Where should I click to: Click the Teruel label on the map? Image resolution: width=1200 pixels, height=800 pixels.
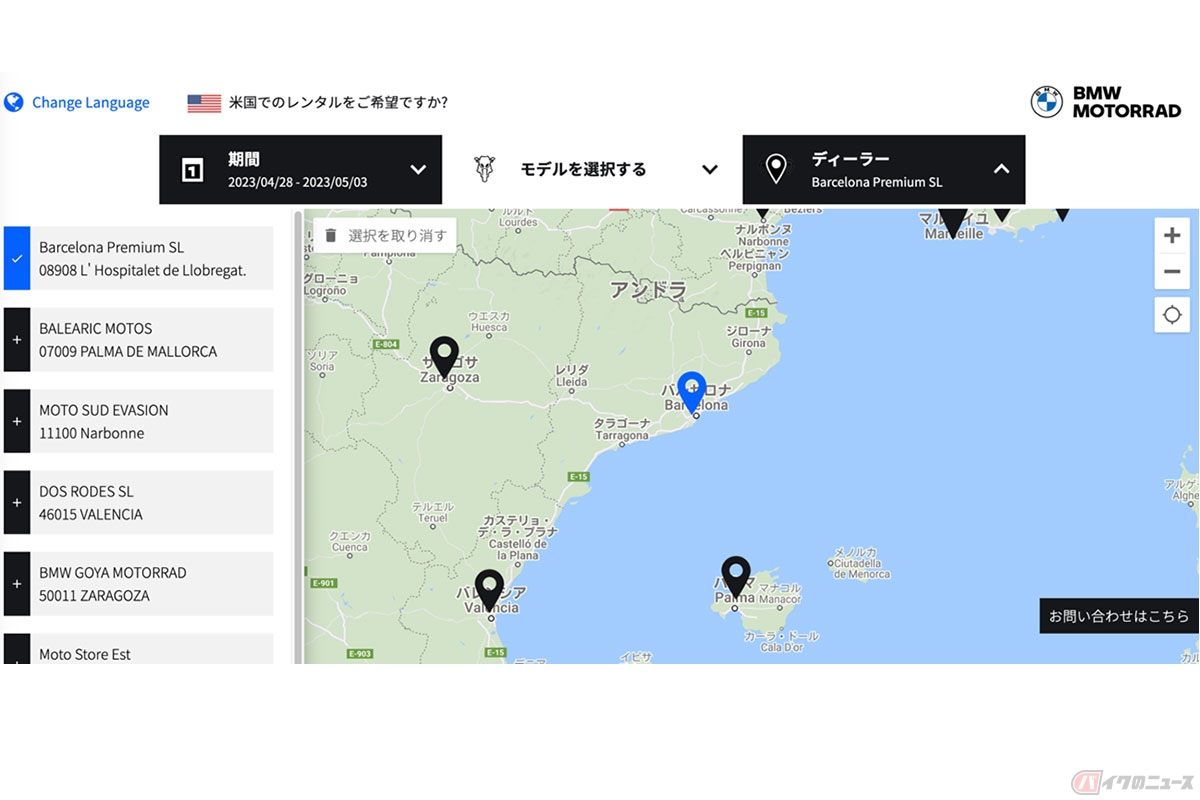(x=433, y=512)
